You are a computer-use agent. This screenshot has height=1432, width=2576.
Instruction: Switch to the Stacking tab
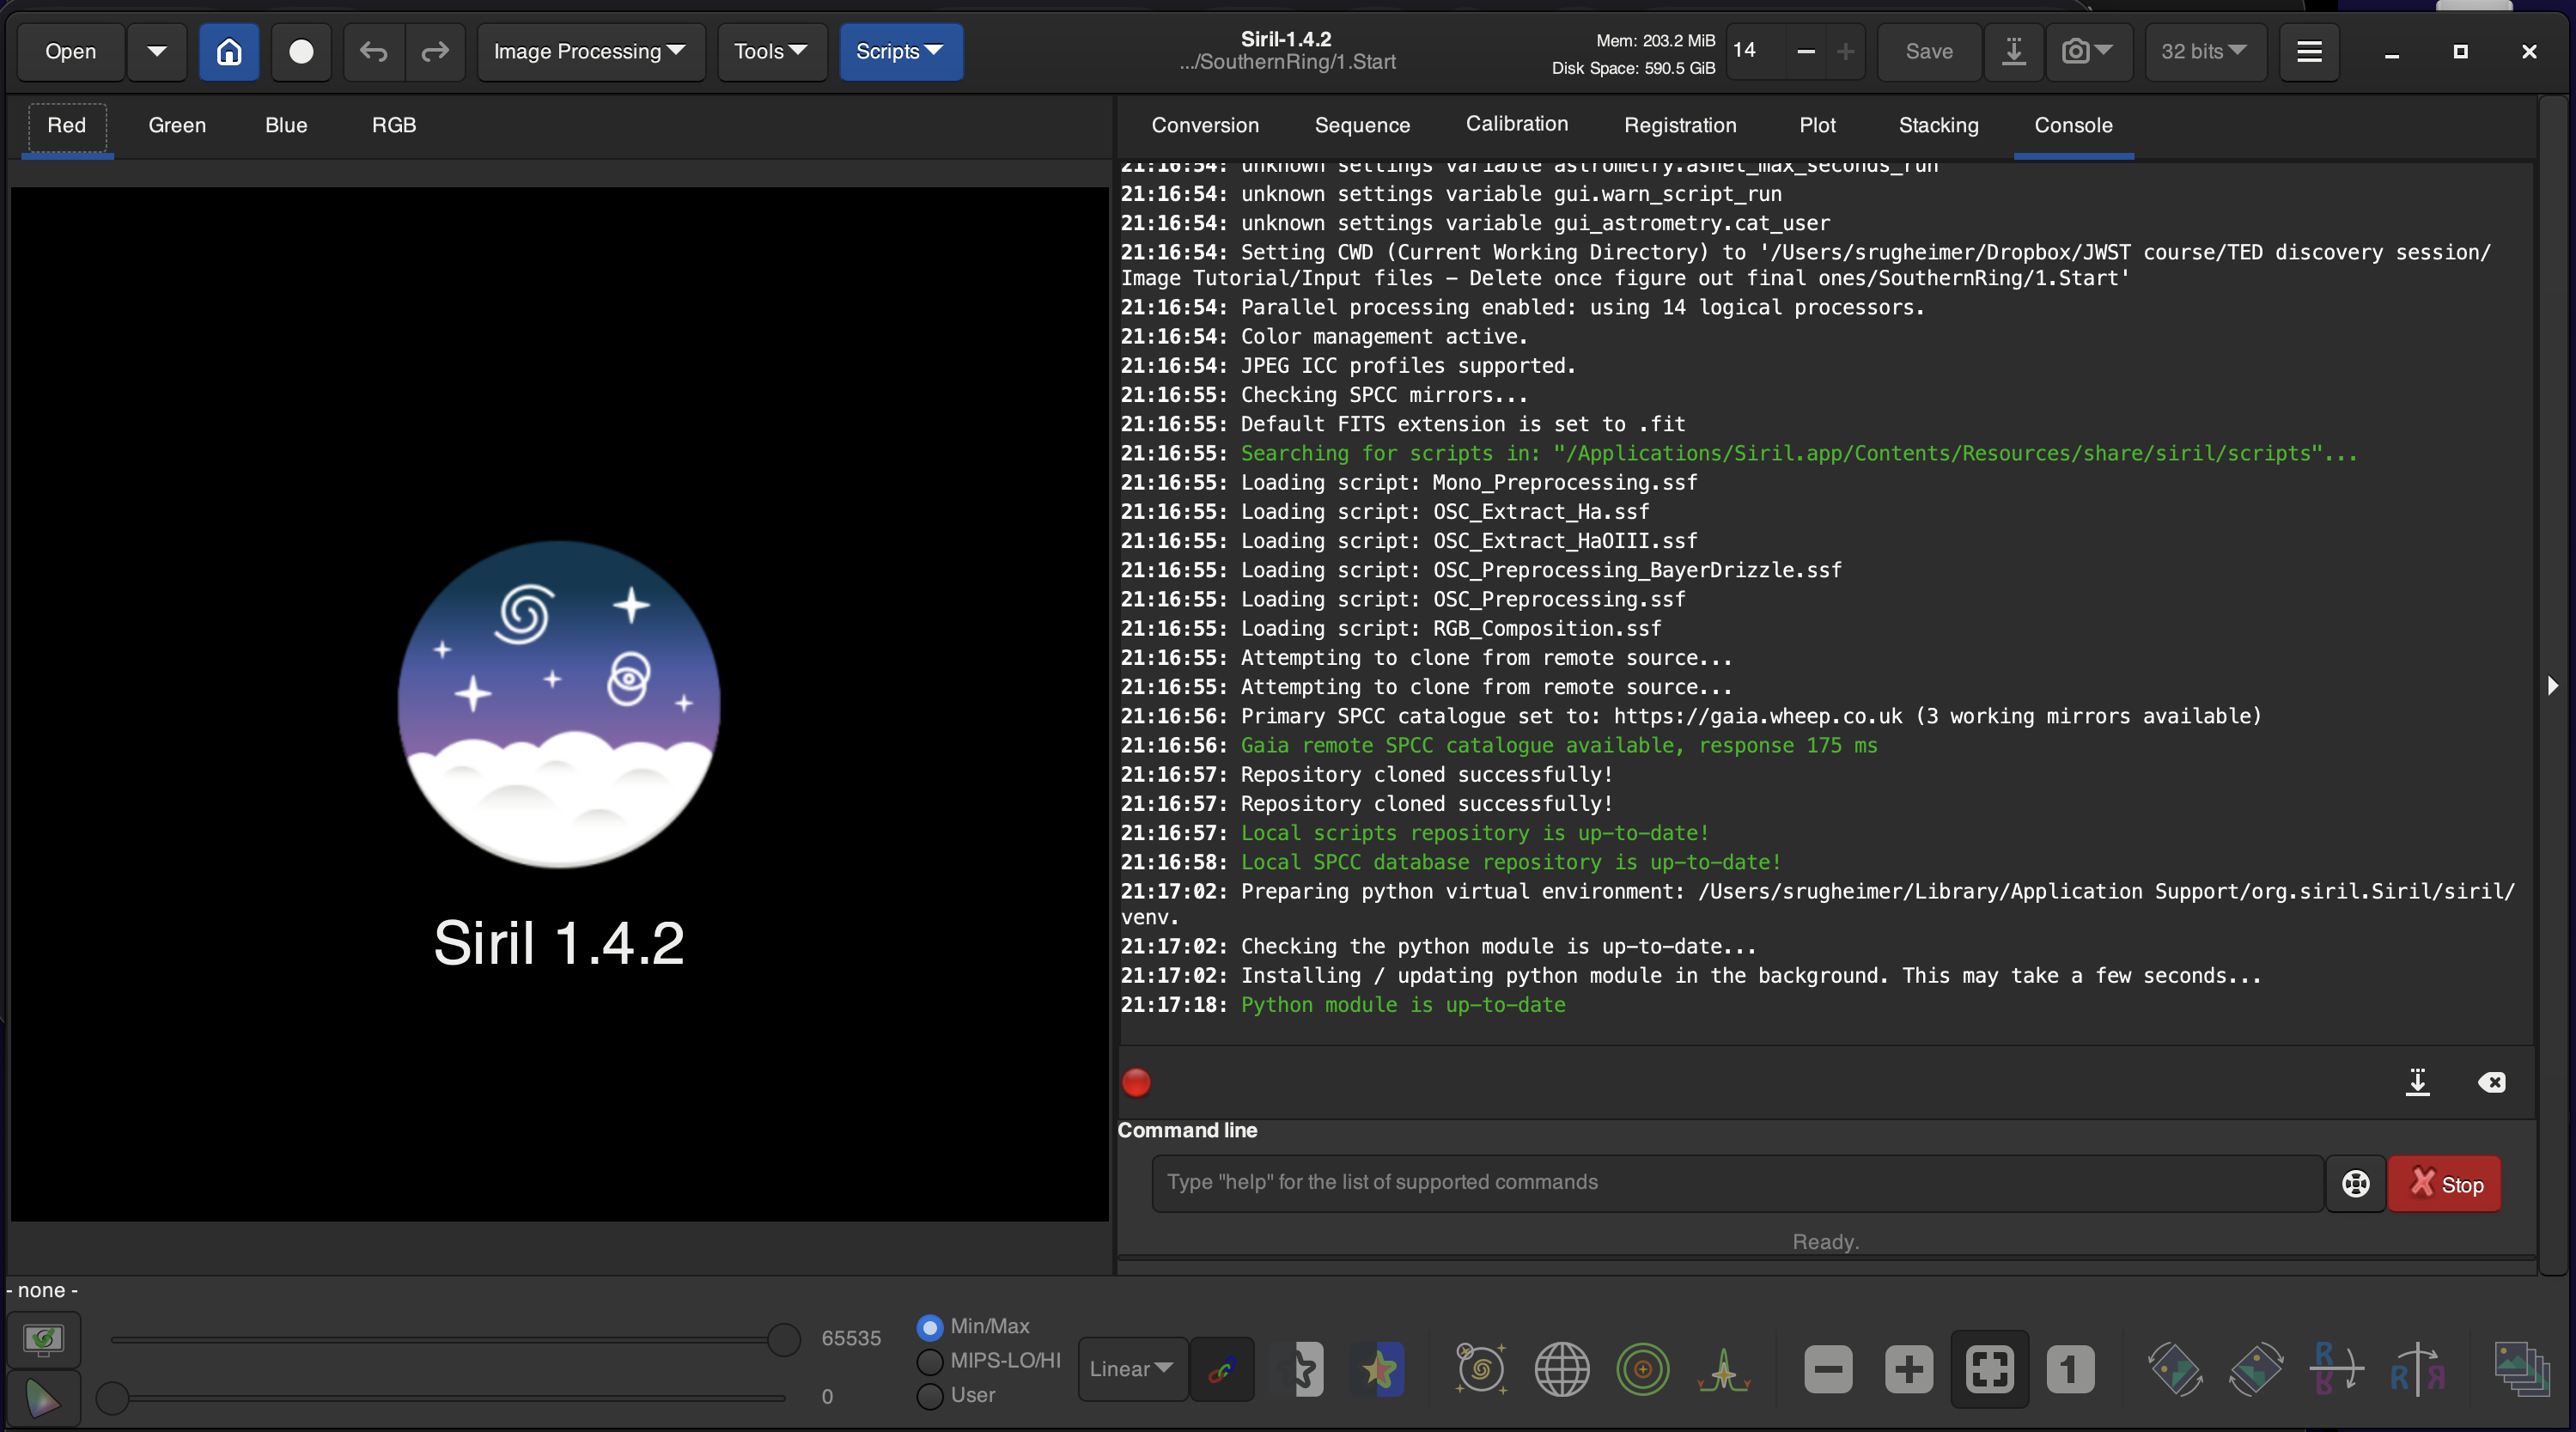[x=1938, y=125]
